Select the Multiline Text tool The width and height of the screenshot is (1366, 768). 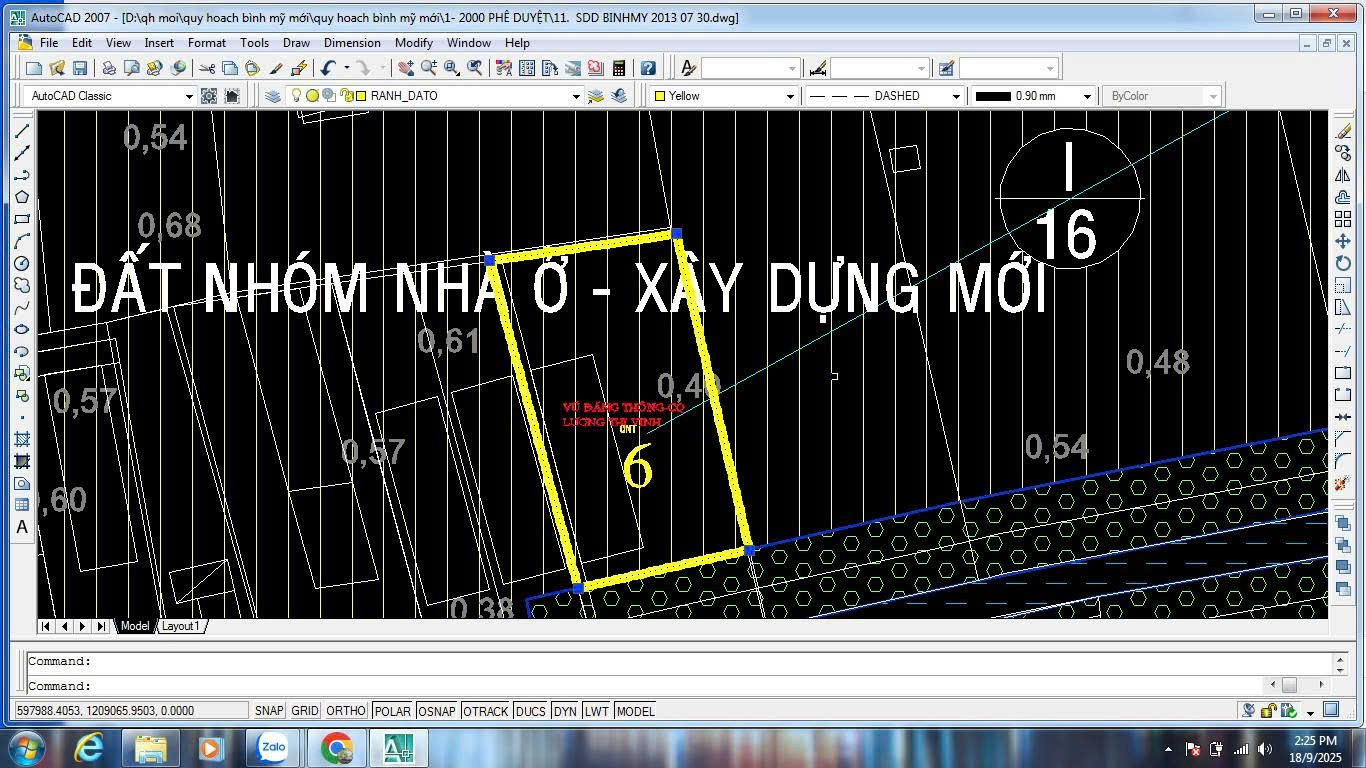[x=21, y=527]
